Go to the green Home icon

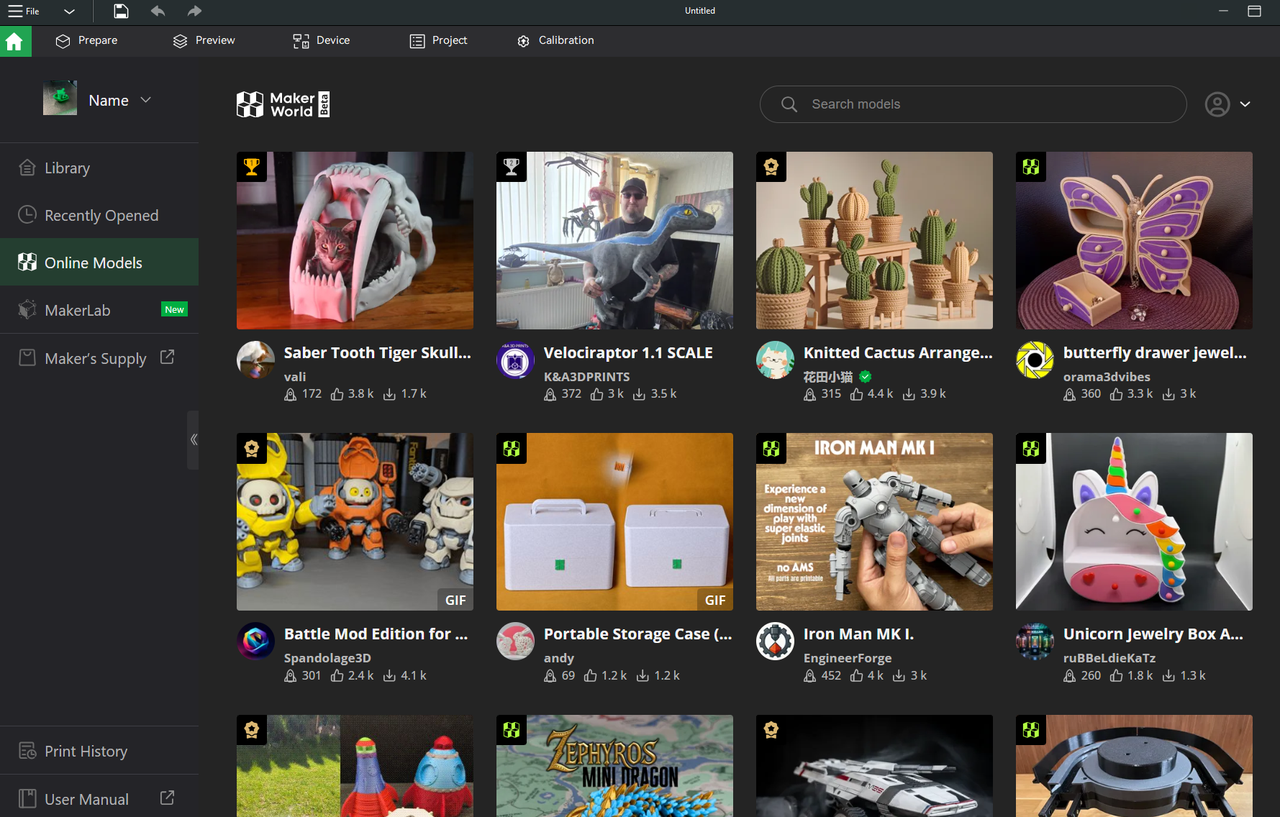click(x=15, y=41)
